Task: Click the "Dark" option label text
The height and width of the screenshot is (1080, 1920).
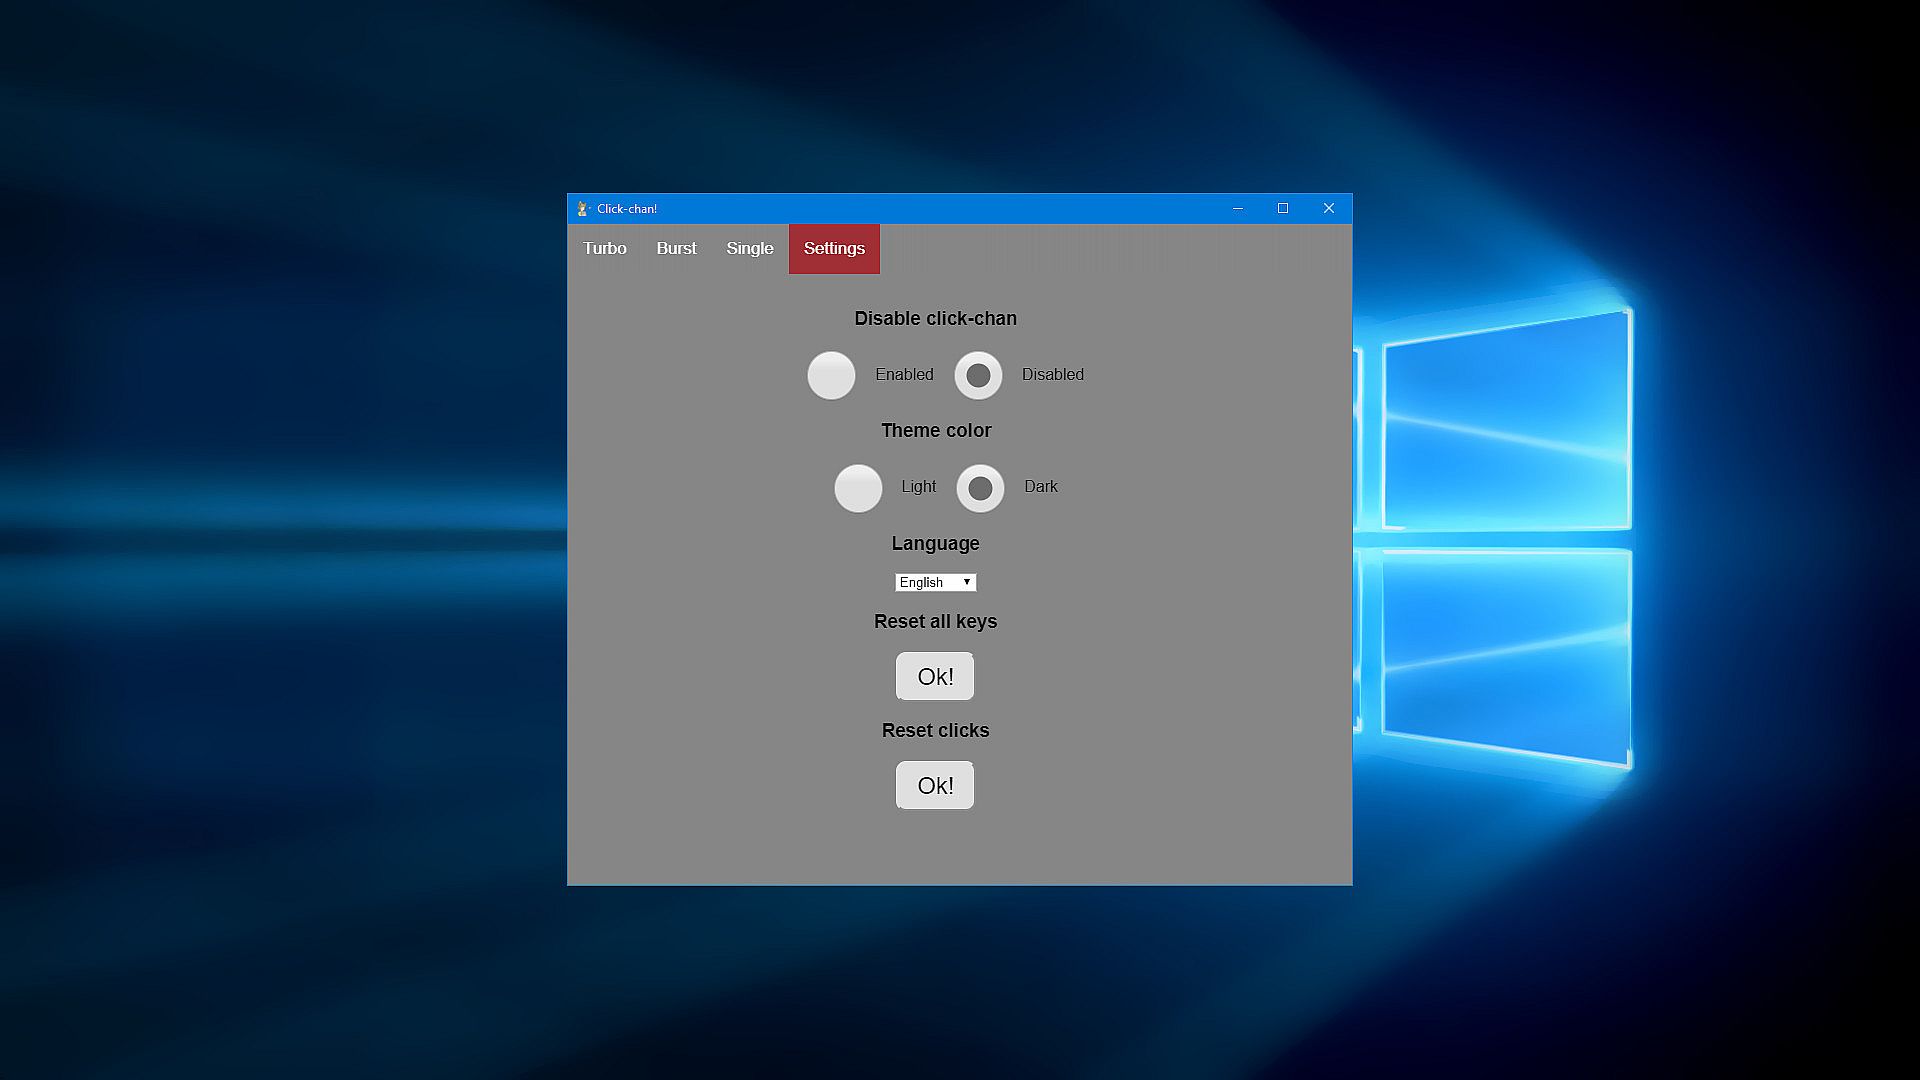Action: tap(1040, 487)
